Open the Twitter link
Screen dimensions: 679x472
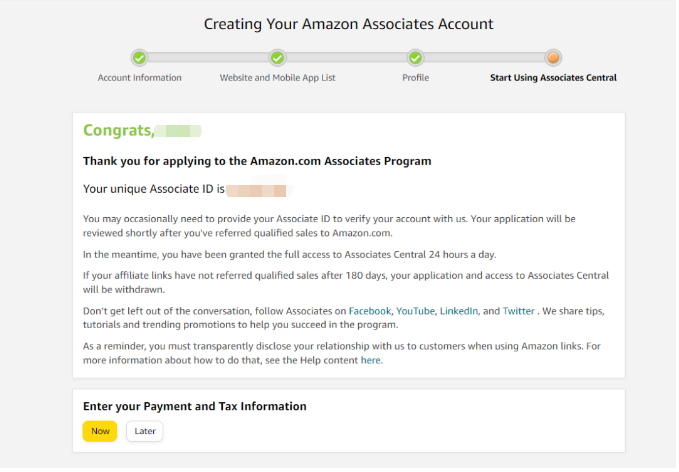(x=518, y=312)
